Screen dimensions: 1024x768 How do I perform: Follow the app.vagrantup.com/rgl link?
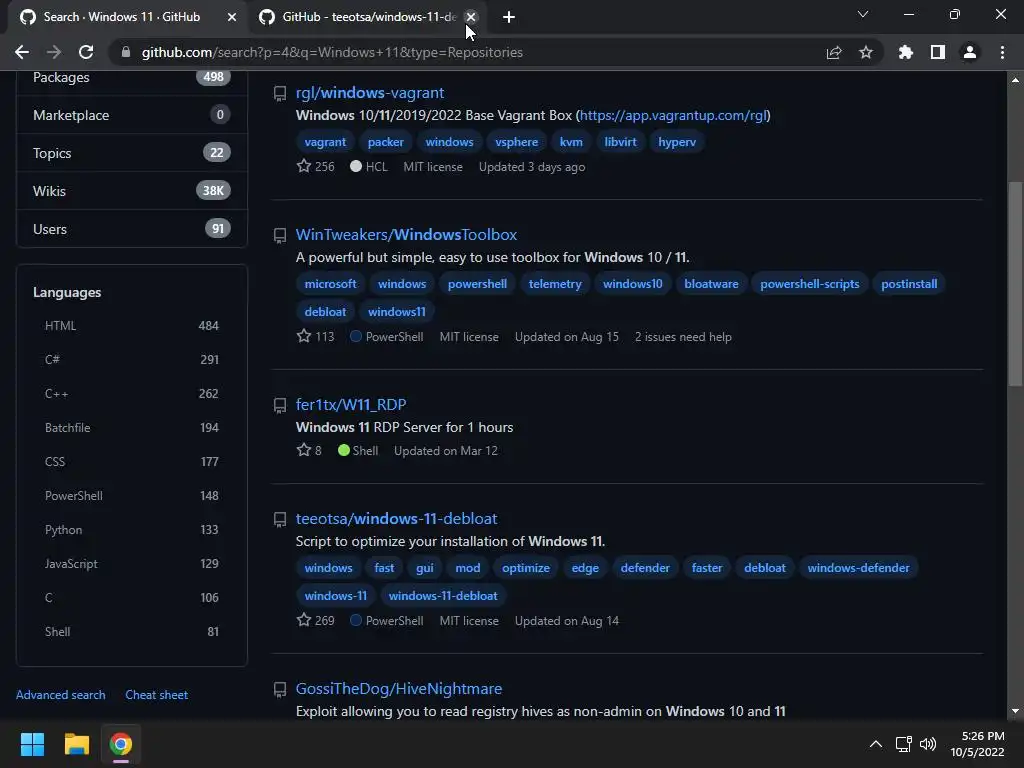click(x=673, y=116)
